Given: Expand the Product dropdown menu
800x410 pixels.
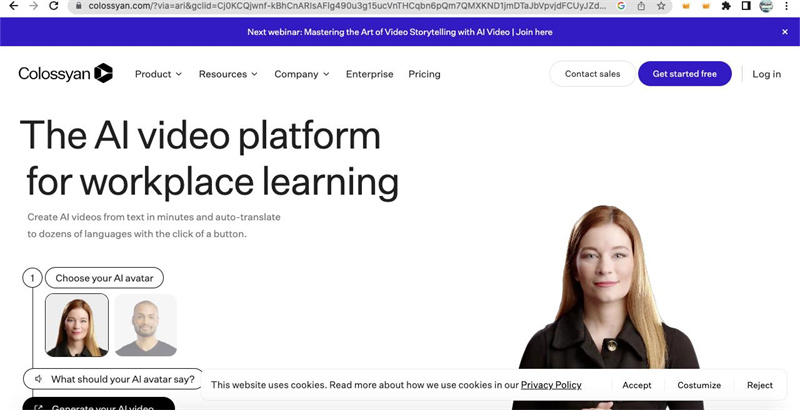Looking at the screenshot, I should point(158,74).
